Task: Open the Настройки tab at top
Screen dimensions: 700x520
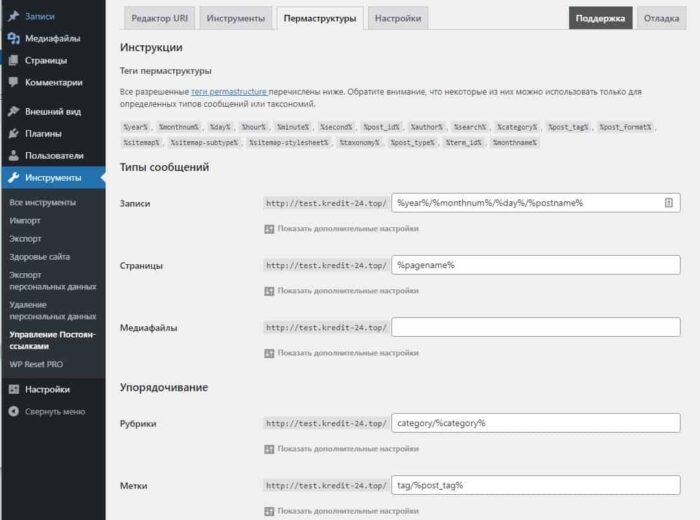Action: point(397,18)
